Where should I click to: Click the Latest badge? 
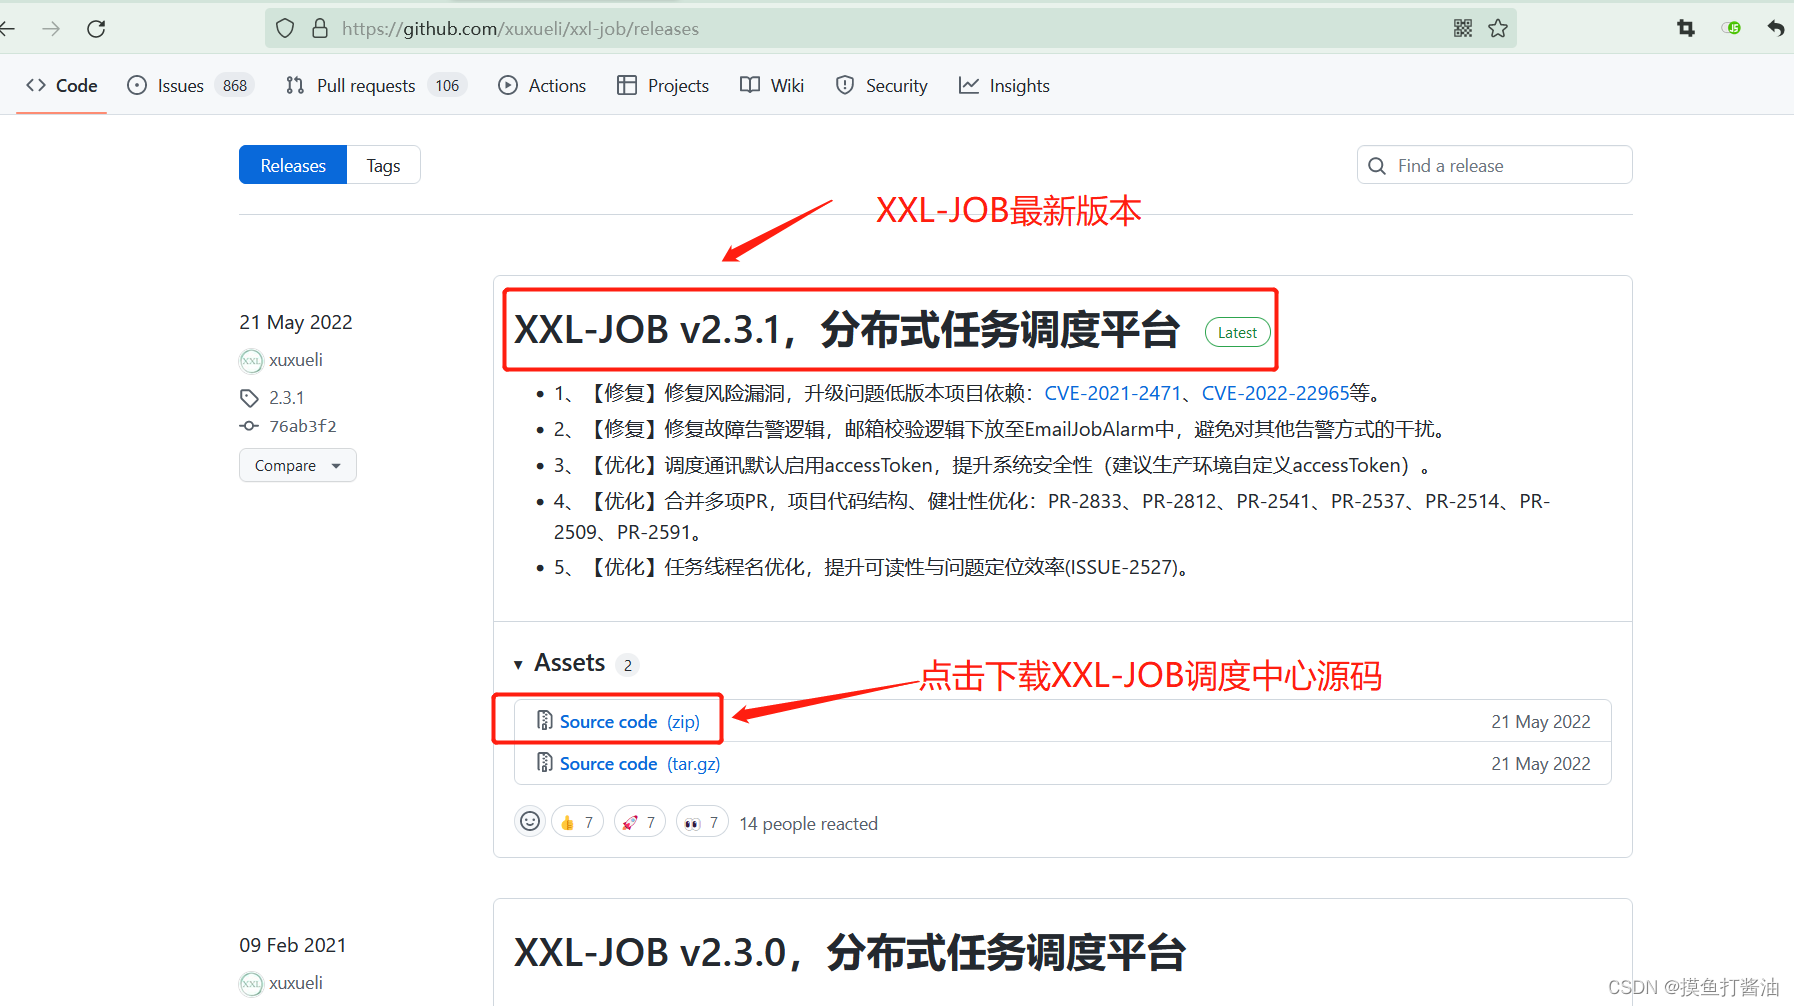tap(1237, 333)
